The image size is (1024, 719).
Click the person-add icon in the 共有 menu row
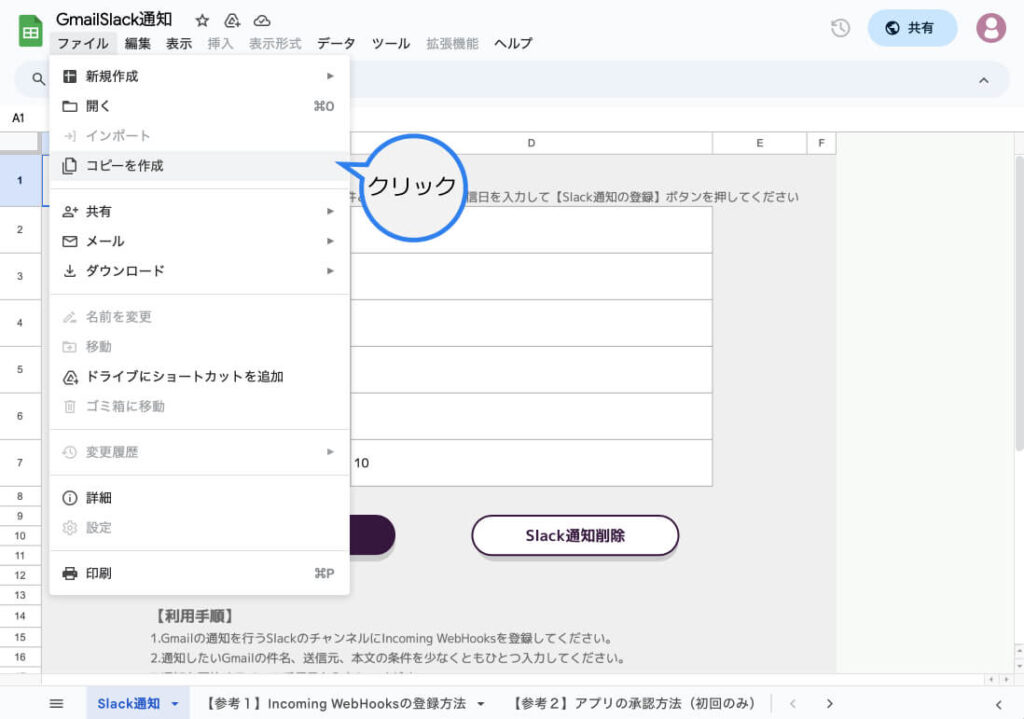click(70, 212)
